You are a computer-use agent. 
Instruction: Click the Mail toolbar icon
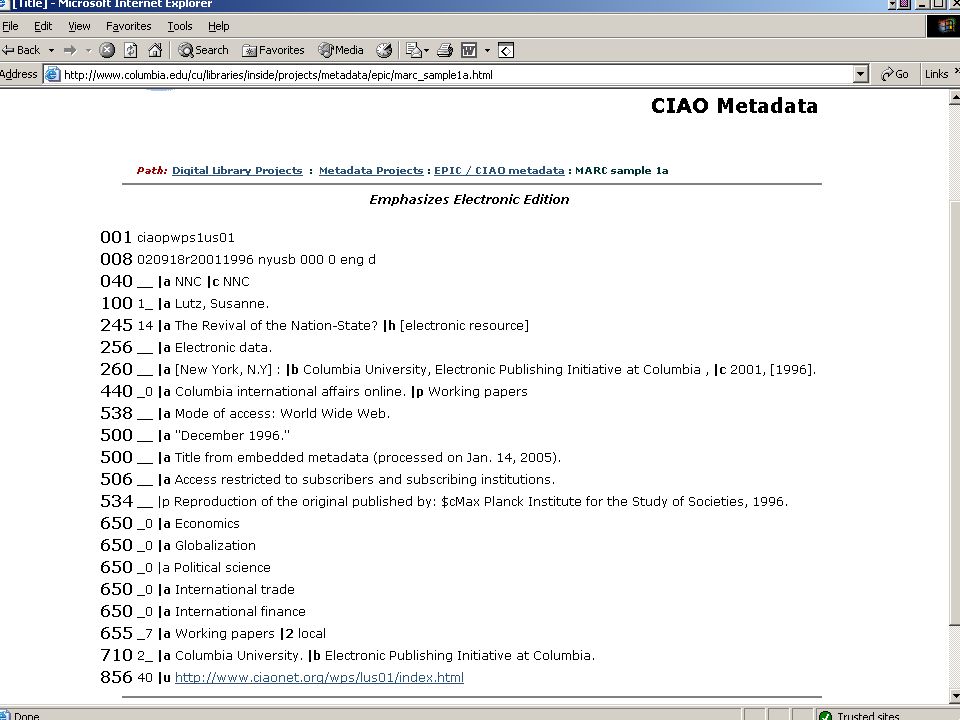[417, 50]
